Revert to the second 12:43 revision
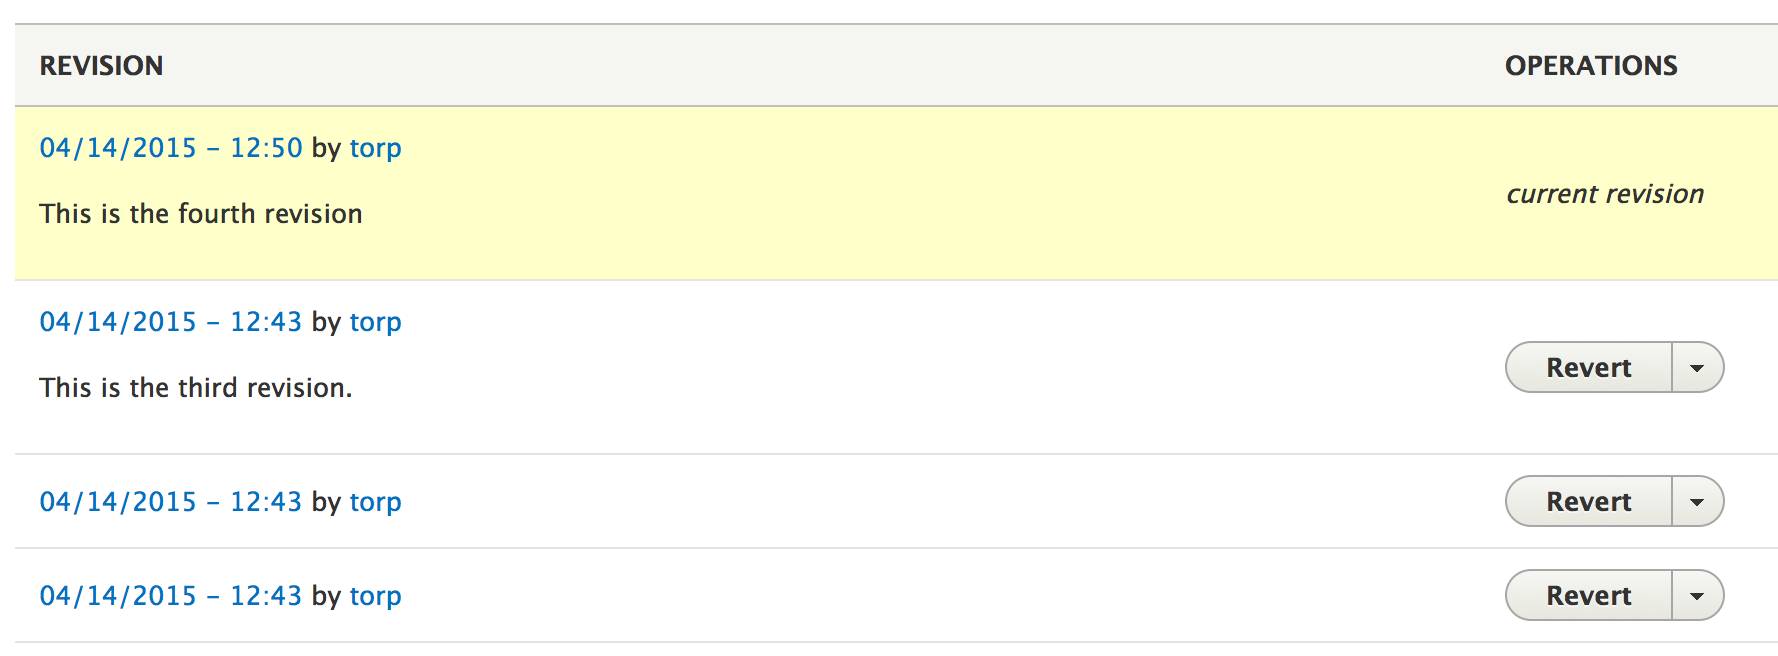The image size is (1778, 656). [1589, 501]
